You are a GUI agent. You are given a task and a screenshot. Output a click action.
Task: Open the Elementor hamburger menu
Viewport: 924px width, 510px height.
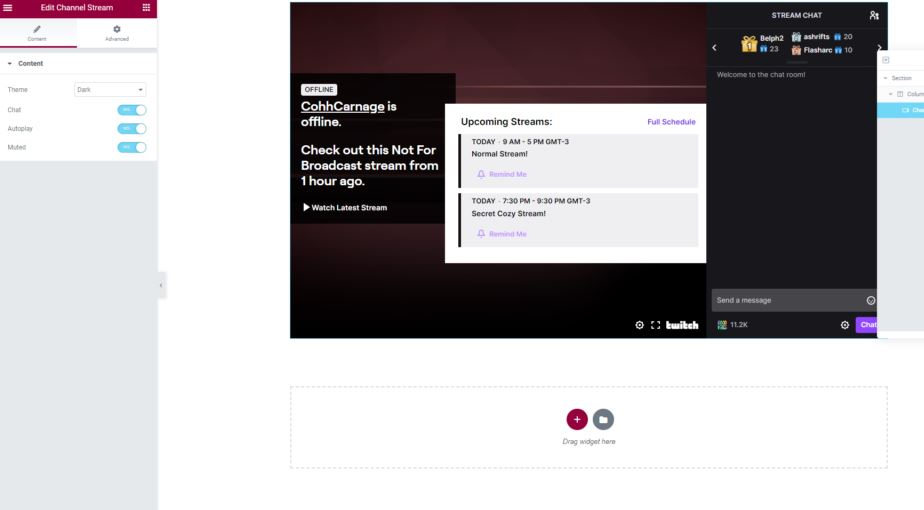pyautogui.click(x=8, y=8)
